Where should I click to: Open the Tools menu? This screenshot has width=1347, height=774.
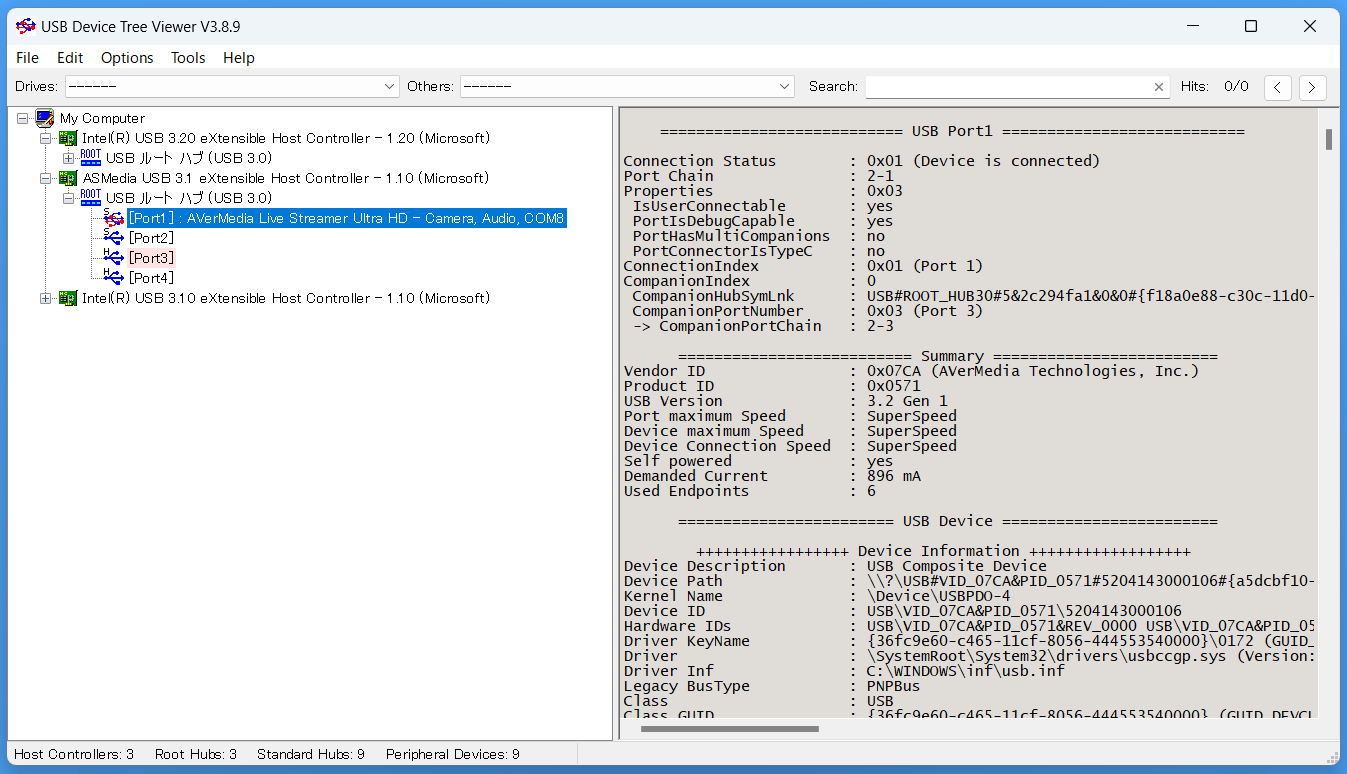(188, 58)
